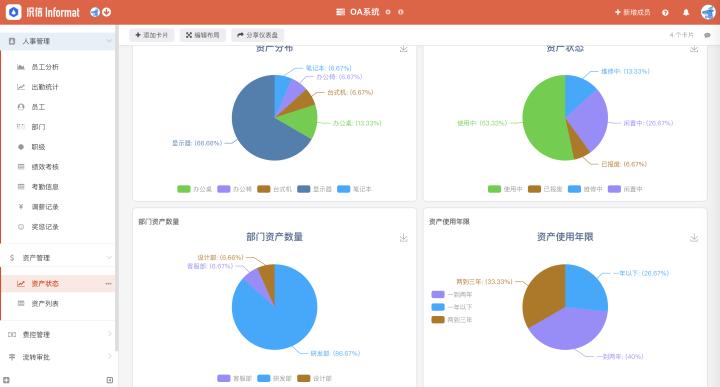Click the OA系统 title in header

pos(365,12)
